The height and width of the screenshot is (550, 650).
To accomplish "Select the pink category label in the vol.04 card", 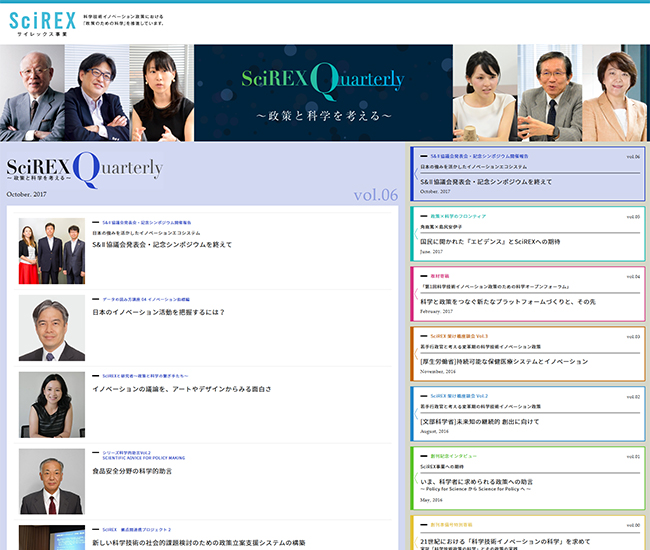I will pyautogui.click(x=439, y=276).
